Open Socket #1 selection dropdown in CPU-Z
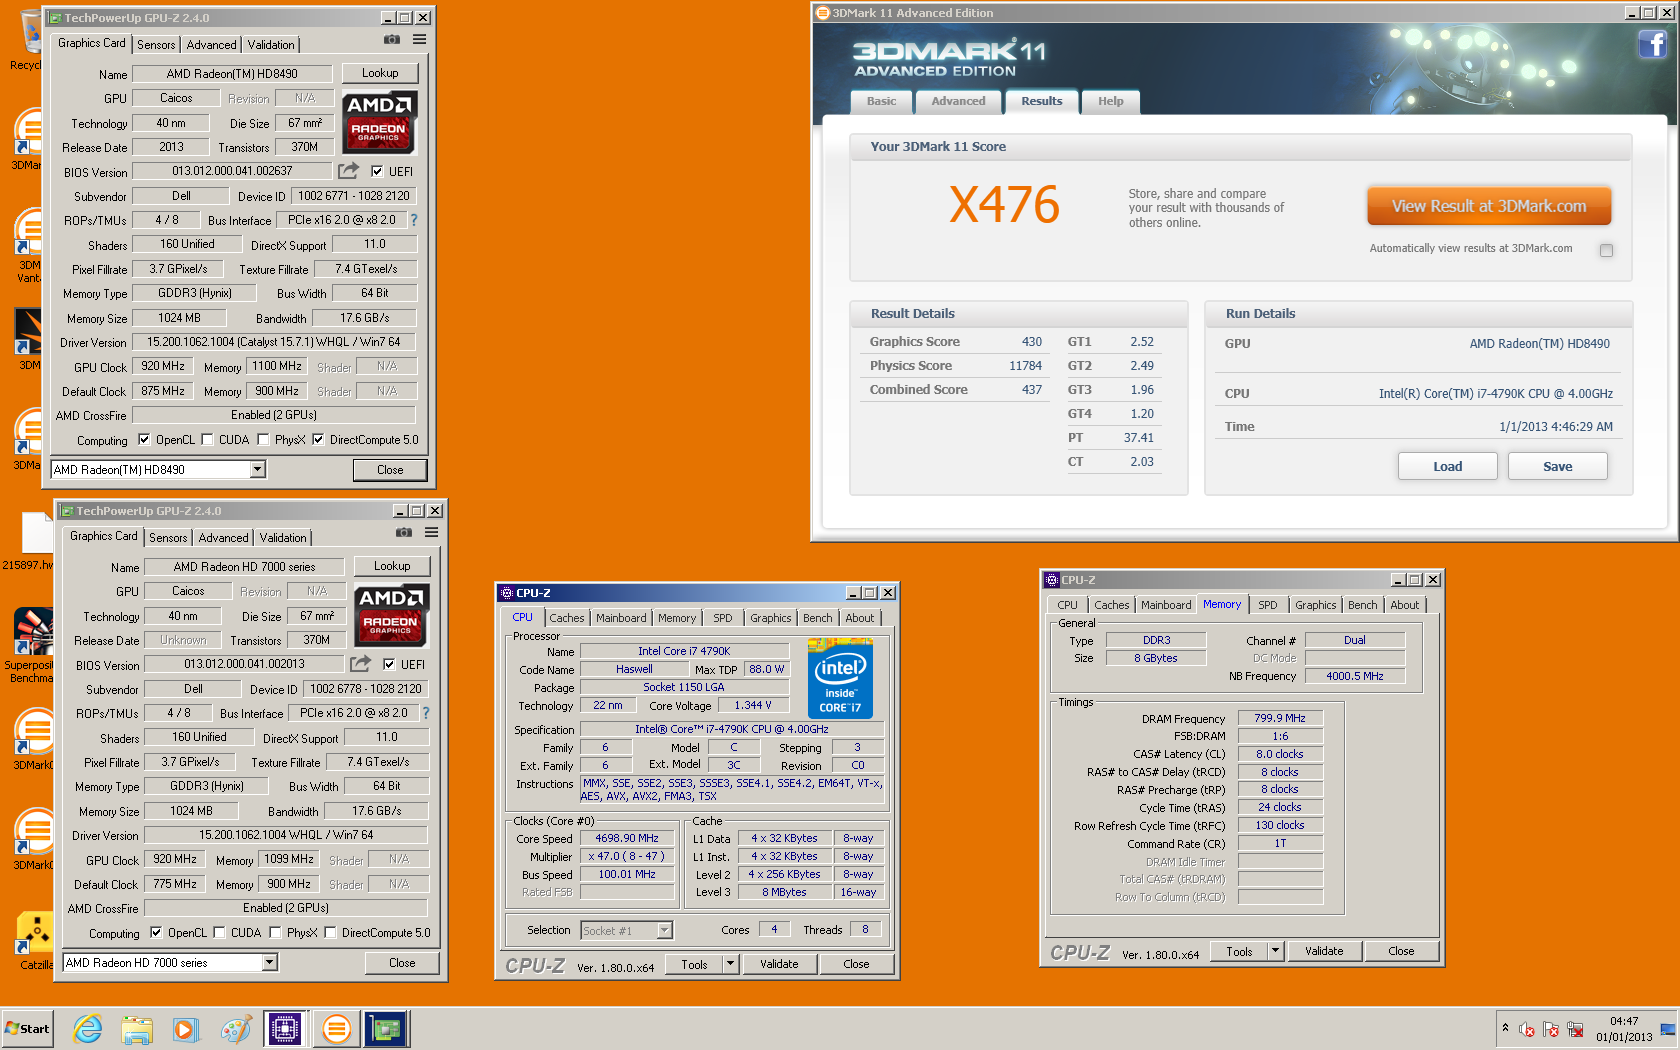The image size is (1680, 1050). pyautogui.click(x=664, y=931)
